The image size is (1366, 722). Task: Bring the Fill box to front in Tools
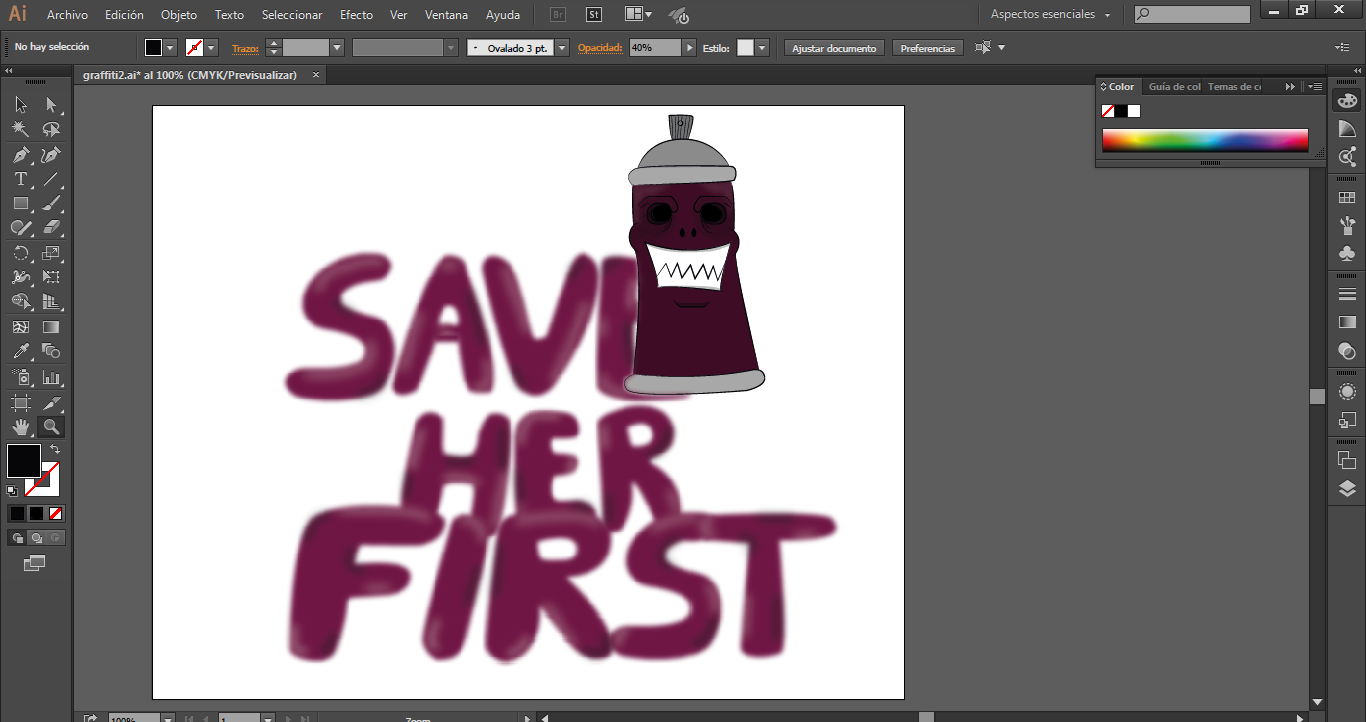23,461
